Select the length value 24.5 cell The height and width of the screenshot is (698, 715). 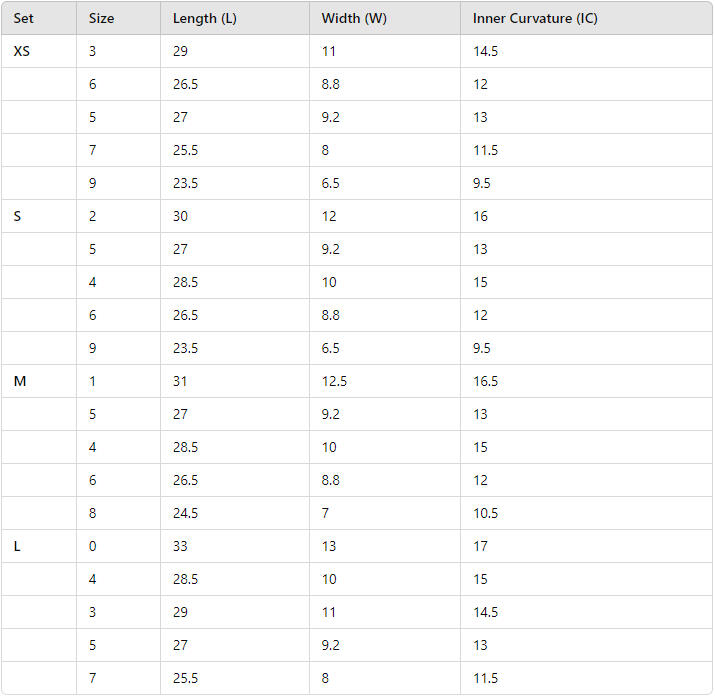[x=185, y=513]
